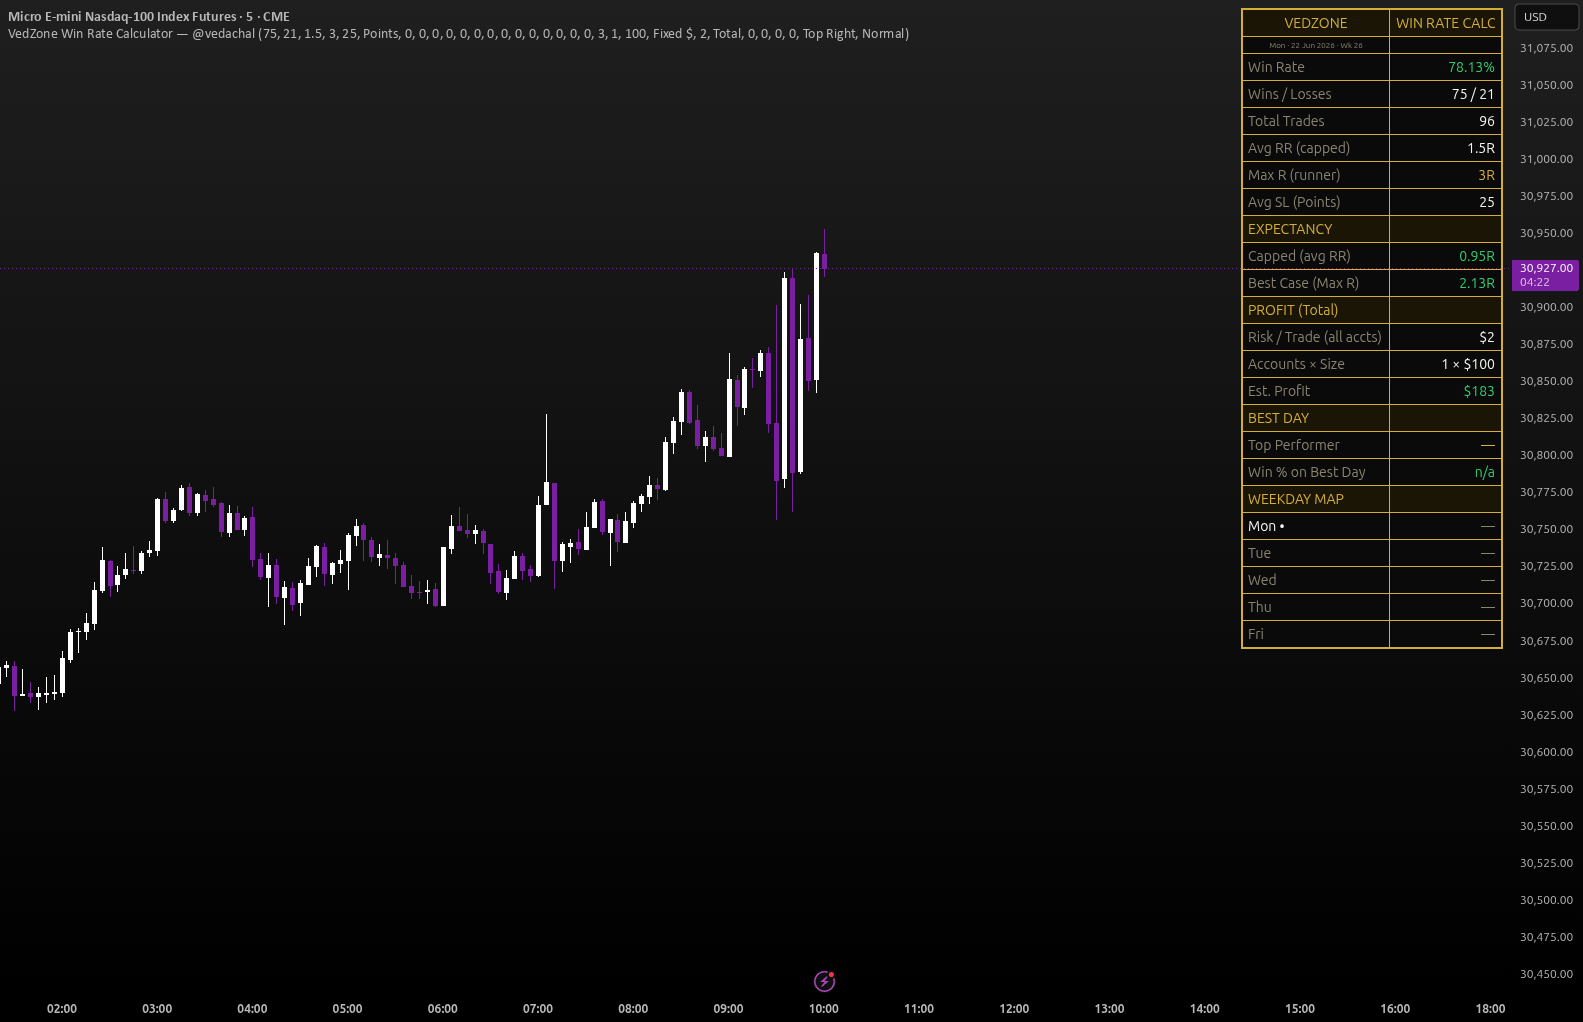The image size is (1583, 1022).
Task: Open the USD currency dropdown
Action: click(x=1546, y=17)
